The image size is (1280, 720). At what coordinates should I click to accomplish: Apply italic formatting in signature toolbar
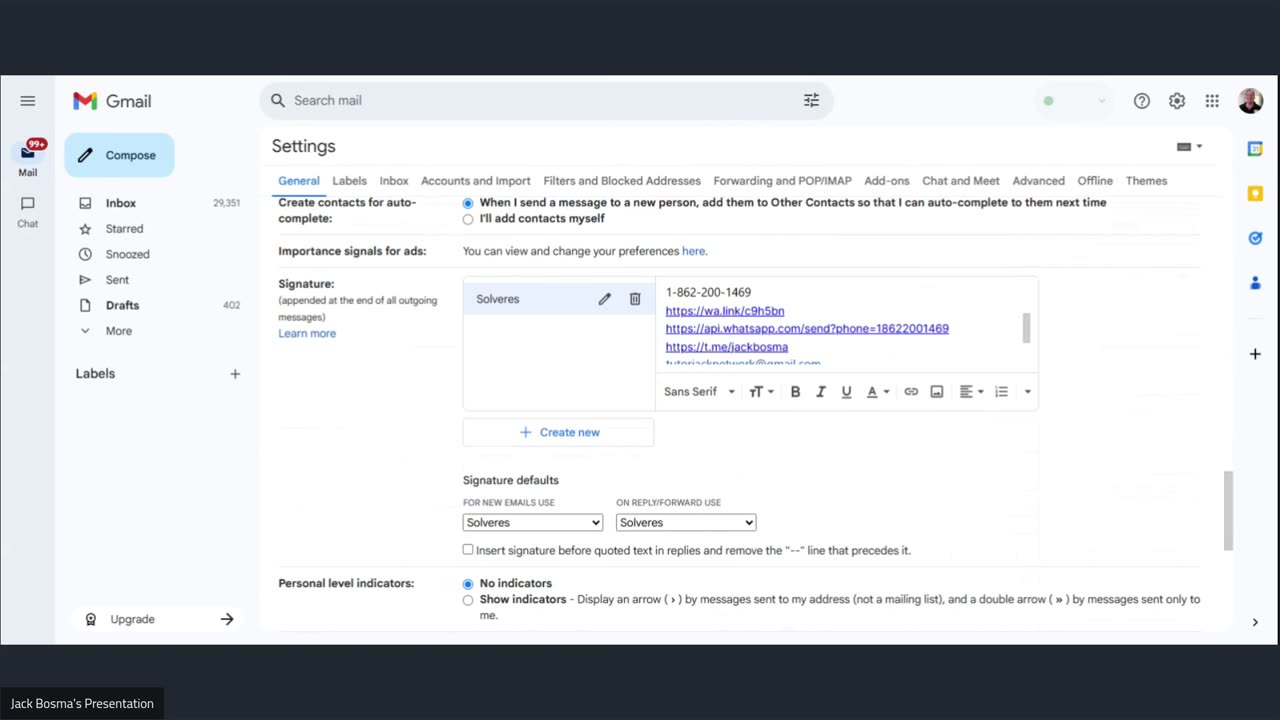821,392
